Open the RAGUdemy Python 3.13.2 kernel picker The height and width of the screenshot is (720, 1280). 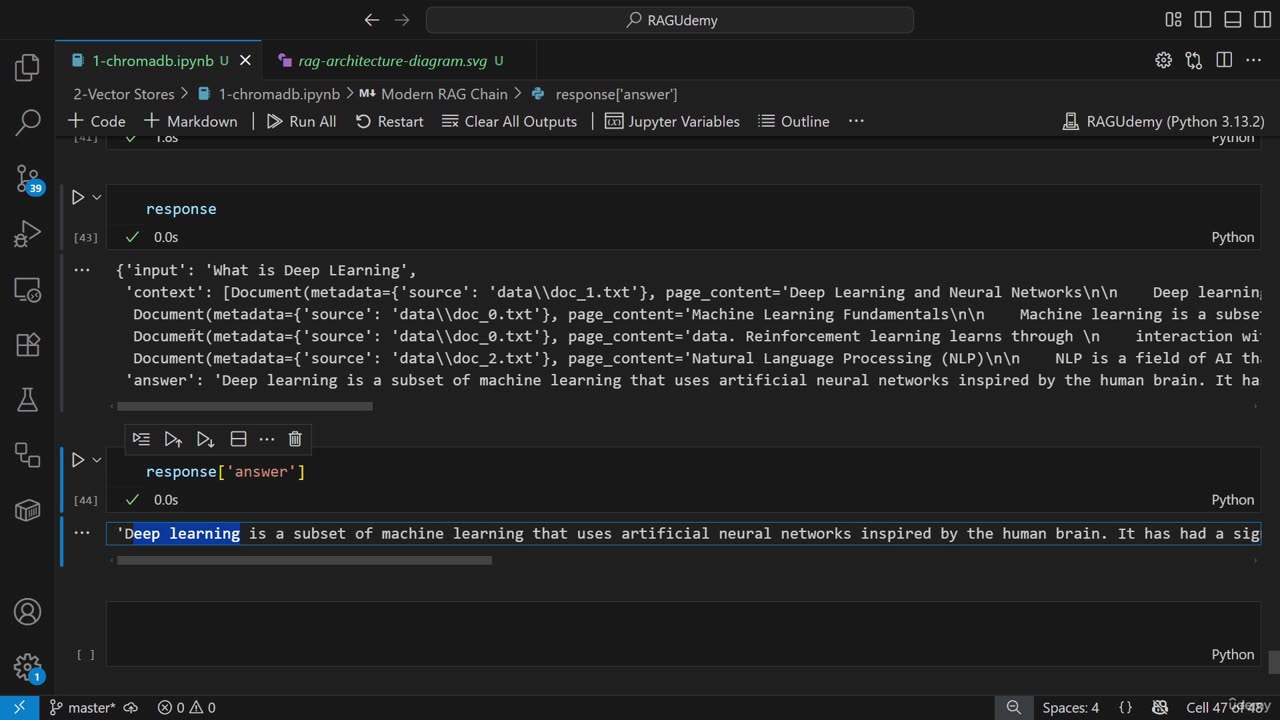point(1163,121)
